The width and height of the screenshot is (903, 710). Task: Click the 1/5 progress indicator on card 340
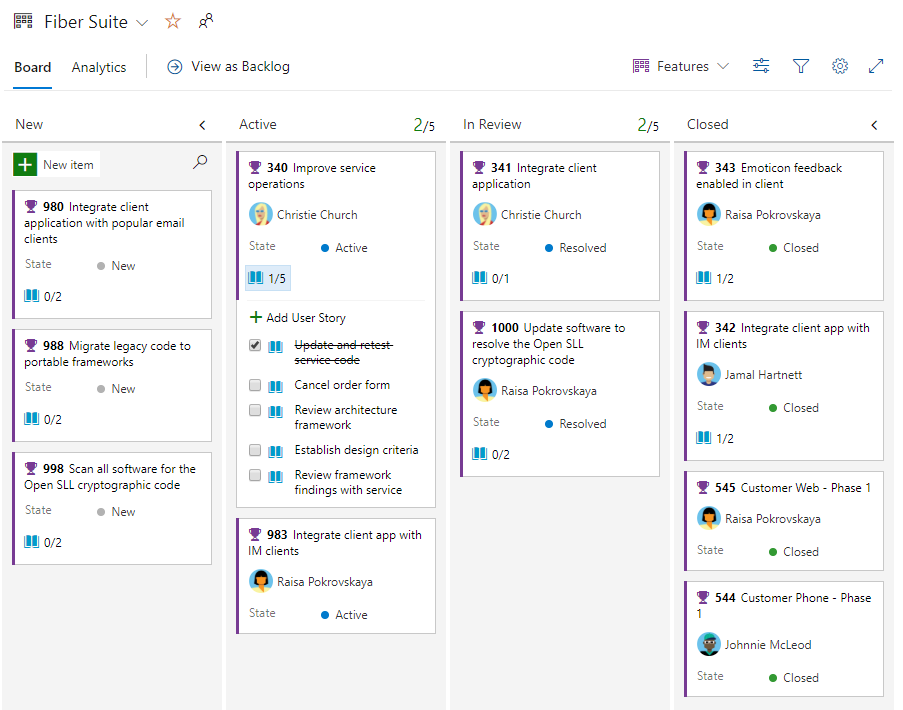point(267,277)
